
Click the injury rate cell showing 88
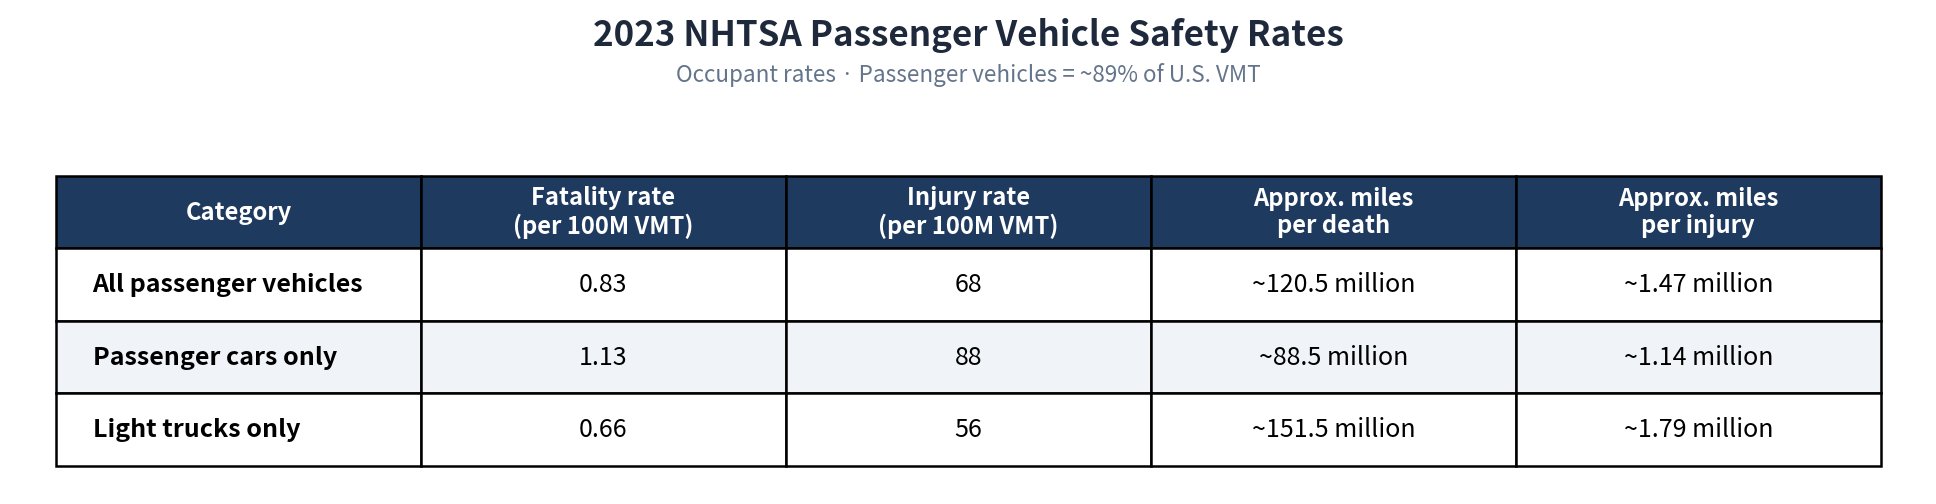coord(968,357)
